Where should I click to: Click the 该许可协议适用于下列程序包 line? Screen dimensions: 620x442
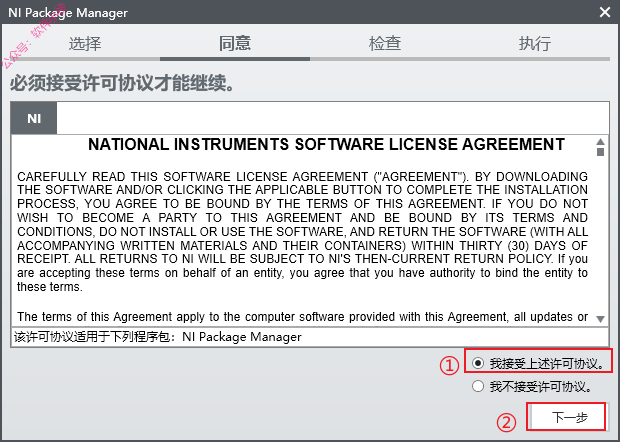click(x=158, y=337)
